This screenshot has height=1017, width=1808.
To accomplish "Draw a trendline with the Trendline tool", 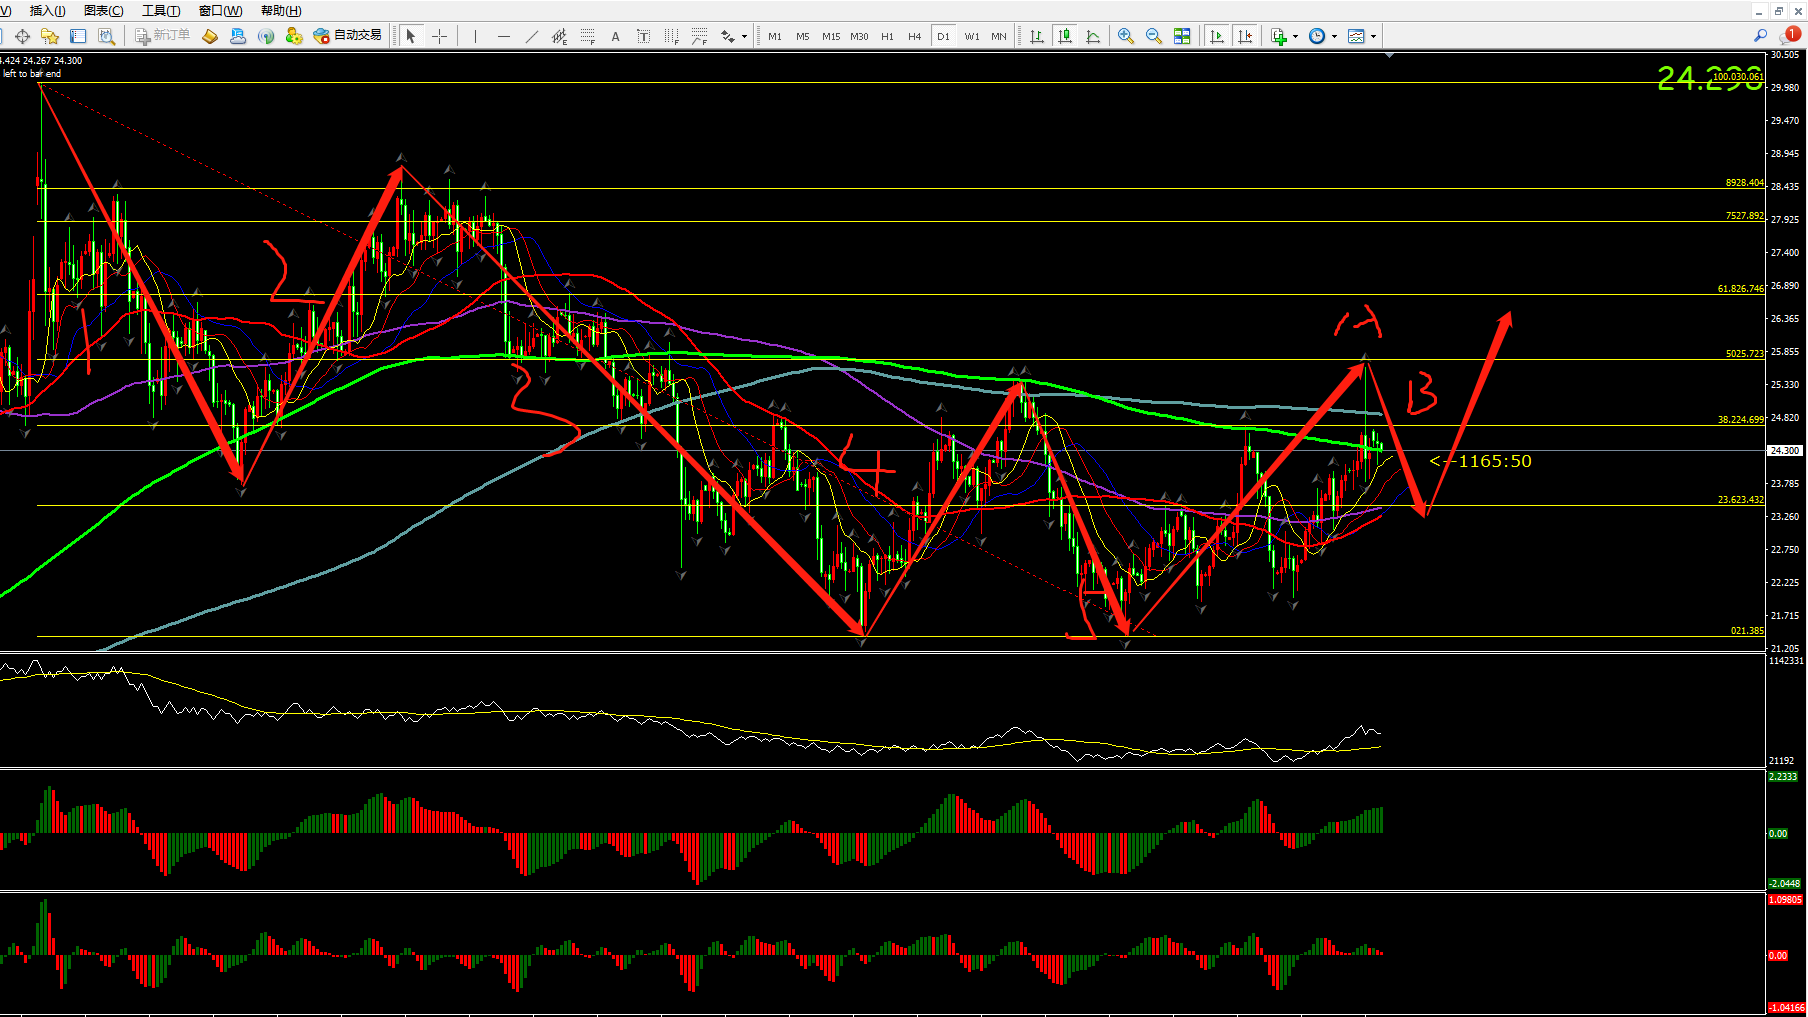I will (x=531, y=36).
